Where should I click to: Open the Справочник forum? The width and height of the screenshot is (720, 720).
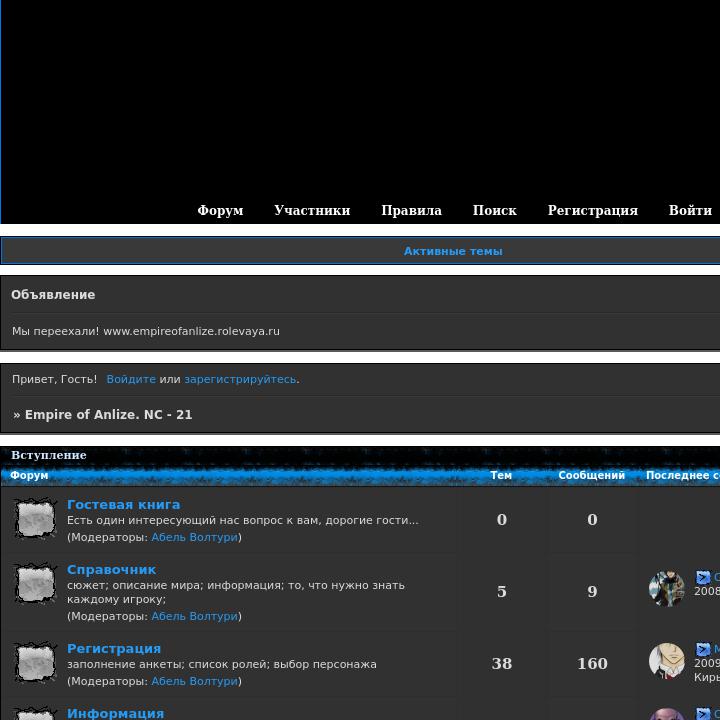(112, 569)
